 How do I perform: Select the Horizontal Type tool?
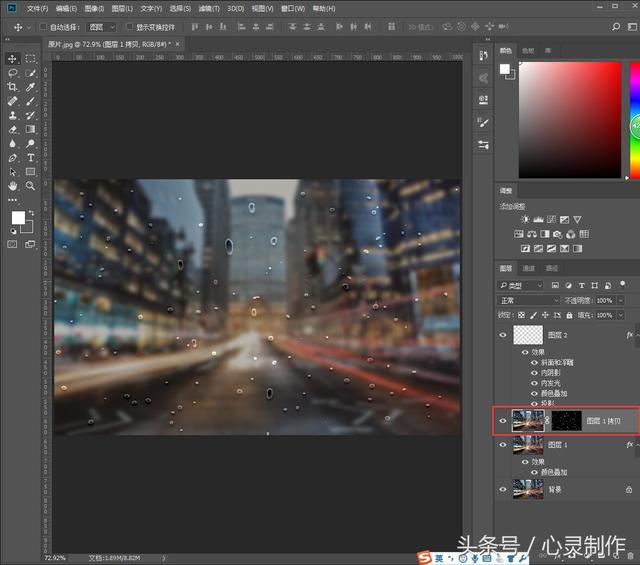31,157
